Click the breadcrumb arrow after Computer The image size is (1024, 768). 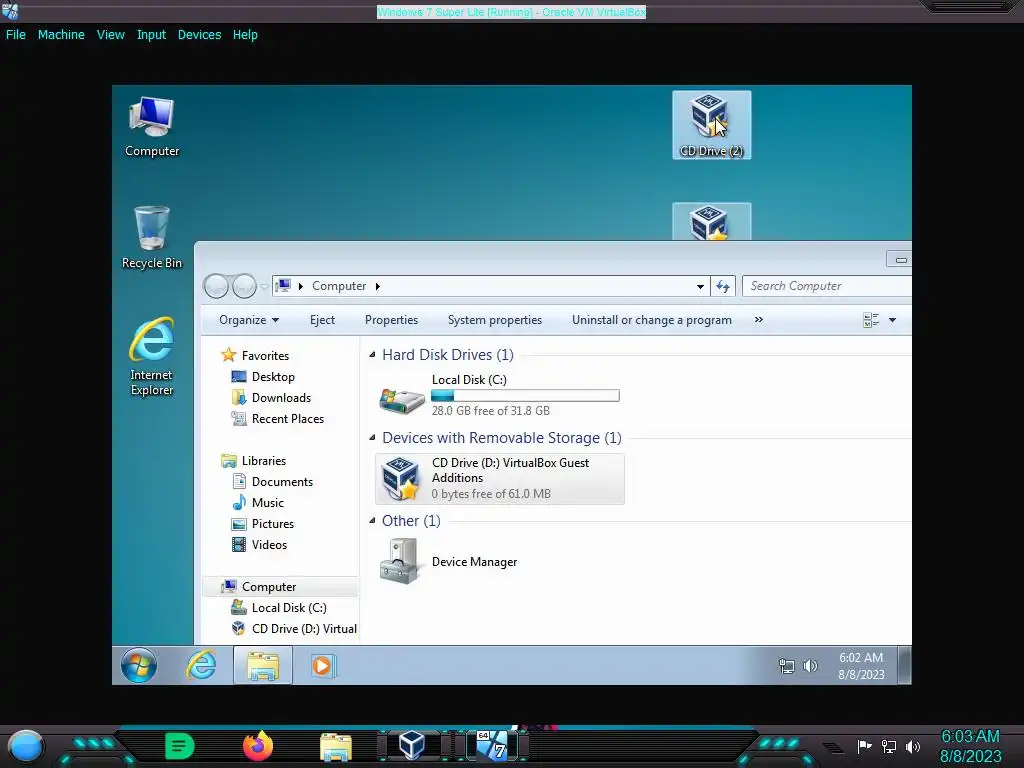377,286
